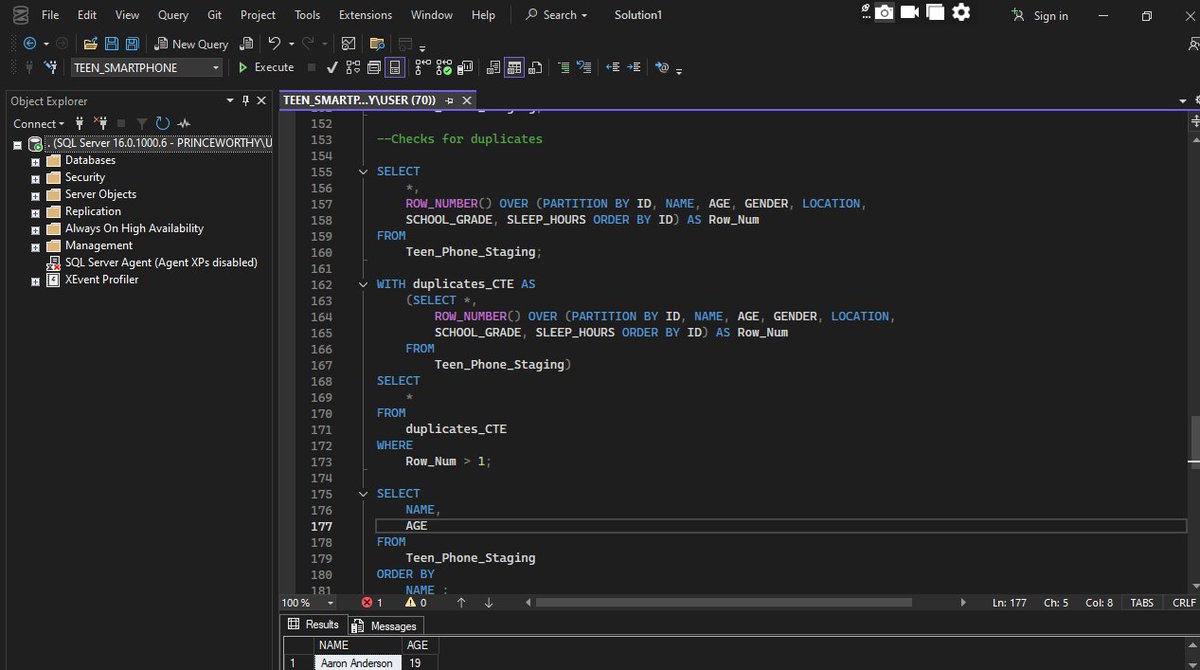Open the Query menu
The image size is (1200, 670).
click(173, 15)
